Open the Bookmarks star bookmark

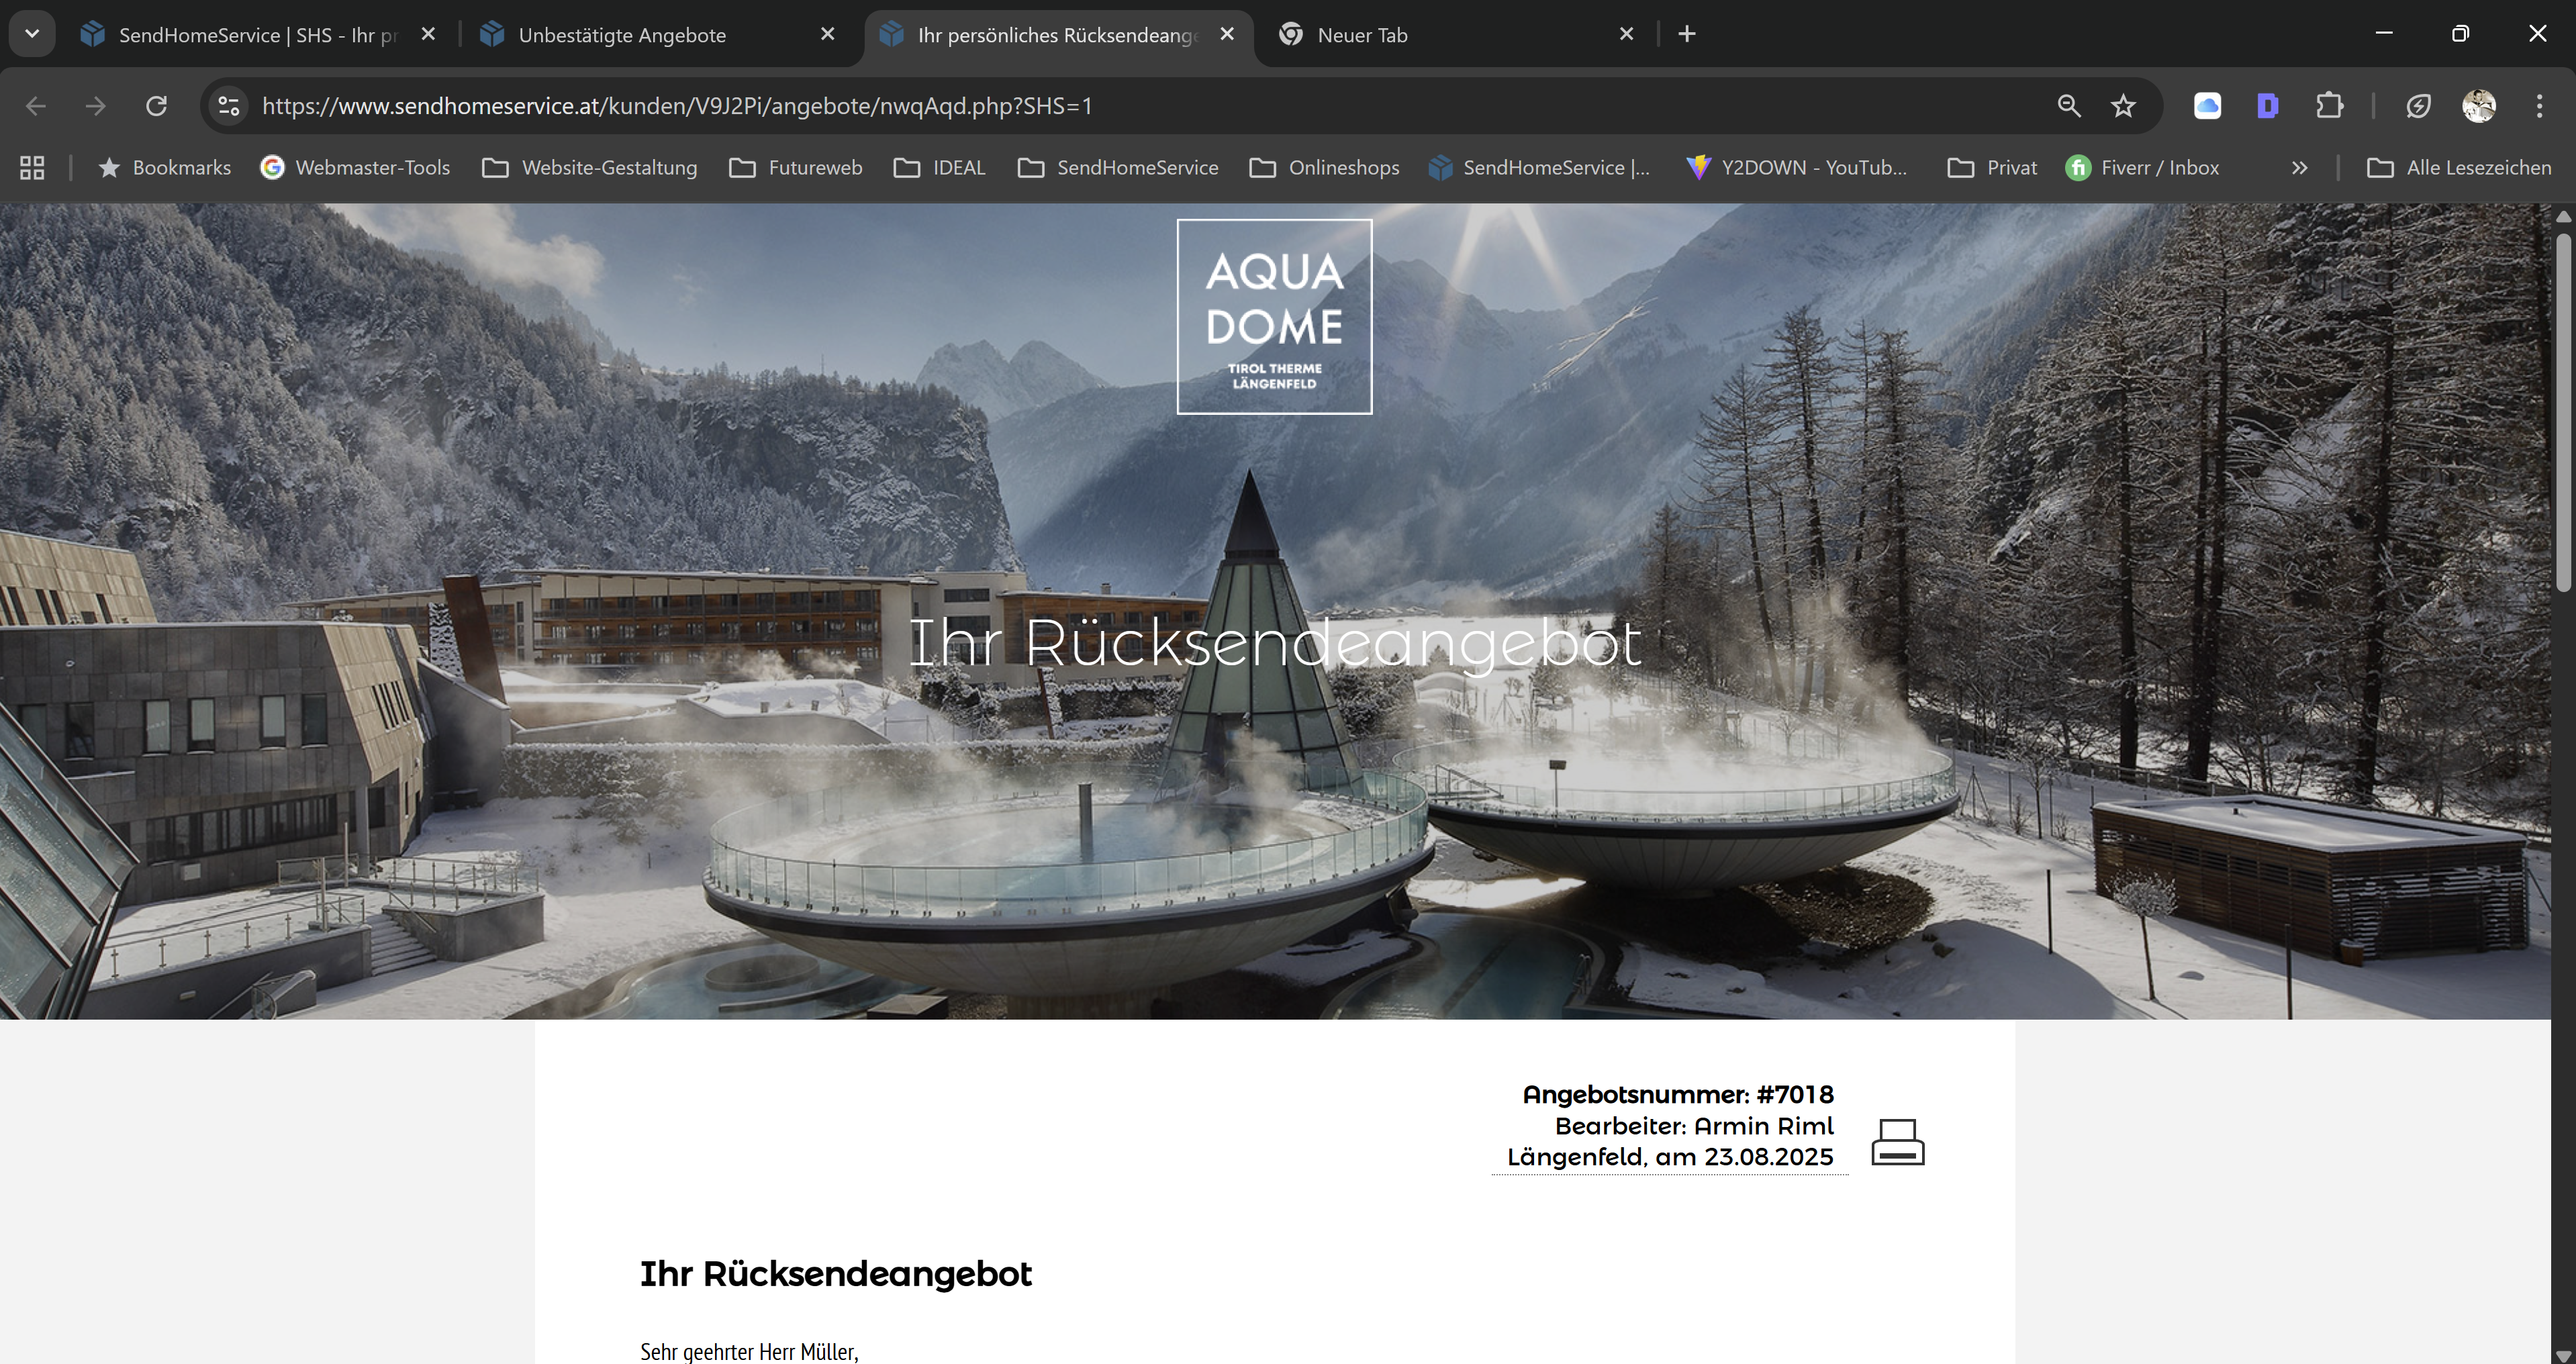click(x=166, y=168)
